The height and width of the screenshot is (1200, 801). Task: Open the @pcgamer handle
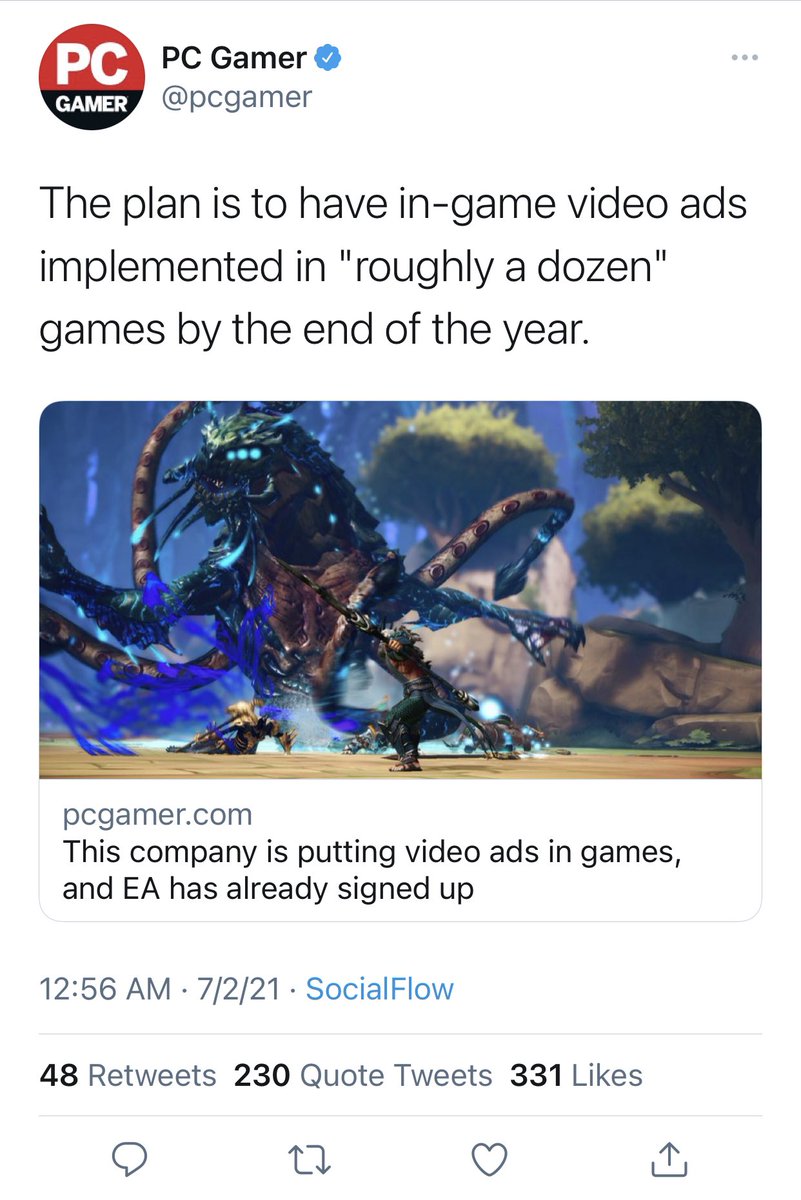click(x=236, y=97)
